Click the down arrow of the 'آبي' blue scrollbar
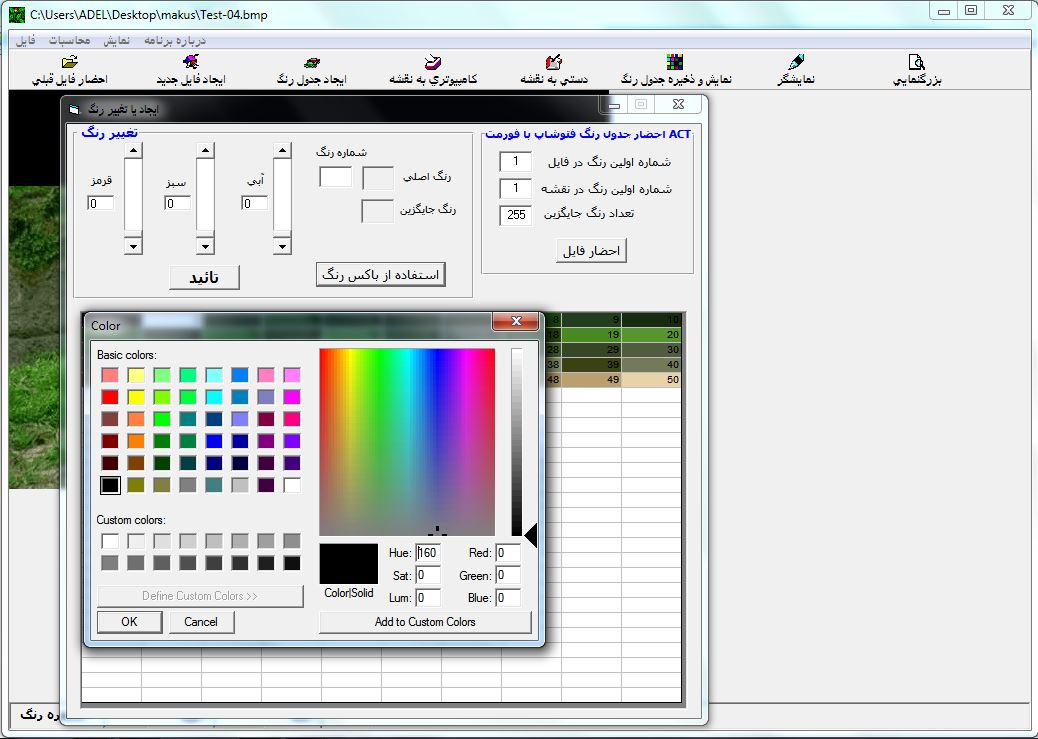The width and height of the screenshot is (1038, 739). tap(282, 246)
